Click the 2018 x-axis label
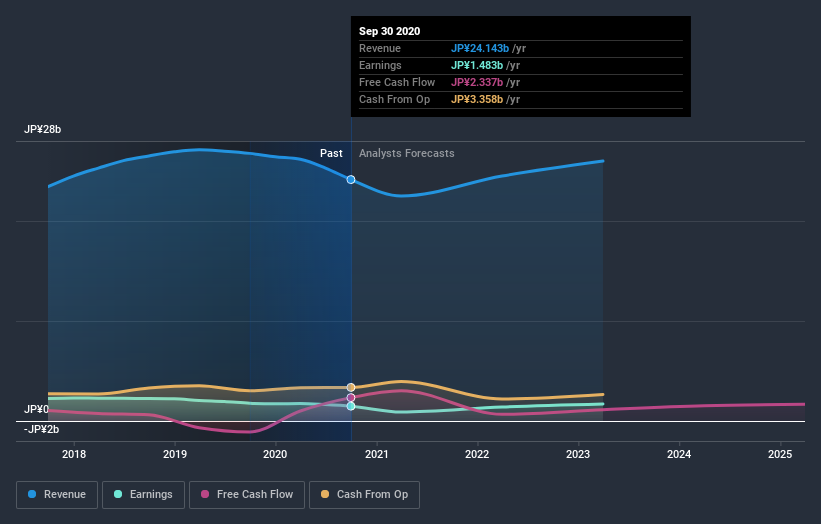Screen dimensions: 821x524 coord(74,454)
